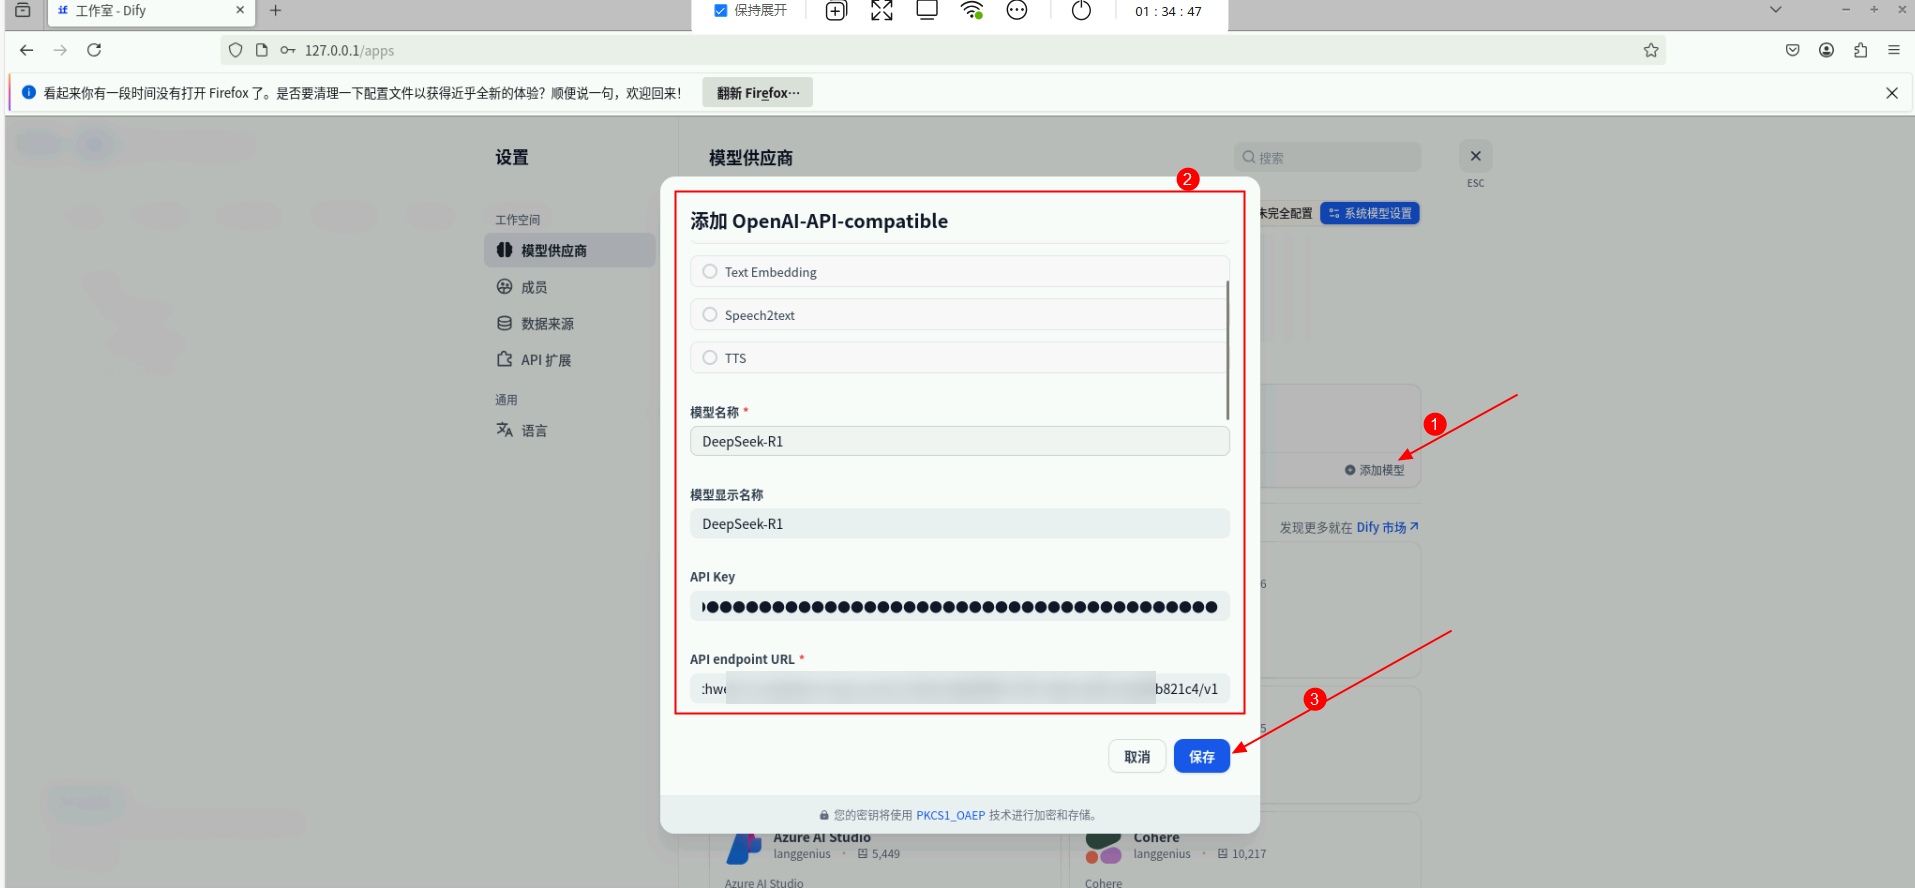Go back with browser back arrow
Screen dimensions: 1915x888
(27, 50)
